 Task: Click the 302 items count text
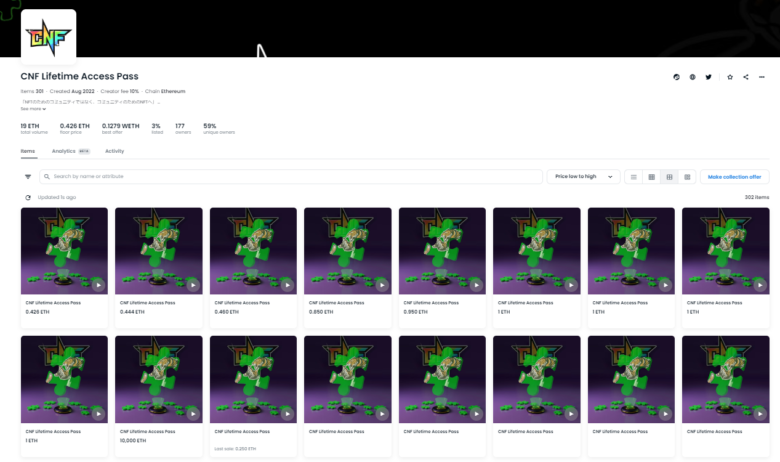click(x=757, y=197)
